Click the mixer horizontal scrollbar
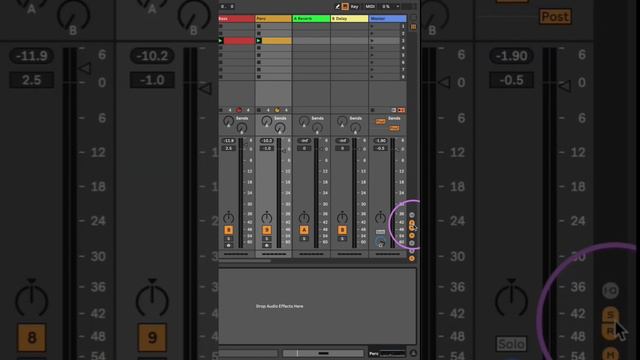The width and height of the screenshot is (640, 360). pyautogui.click(x=245, y=260)
